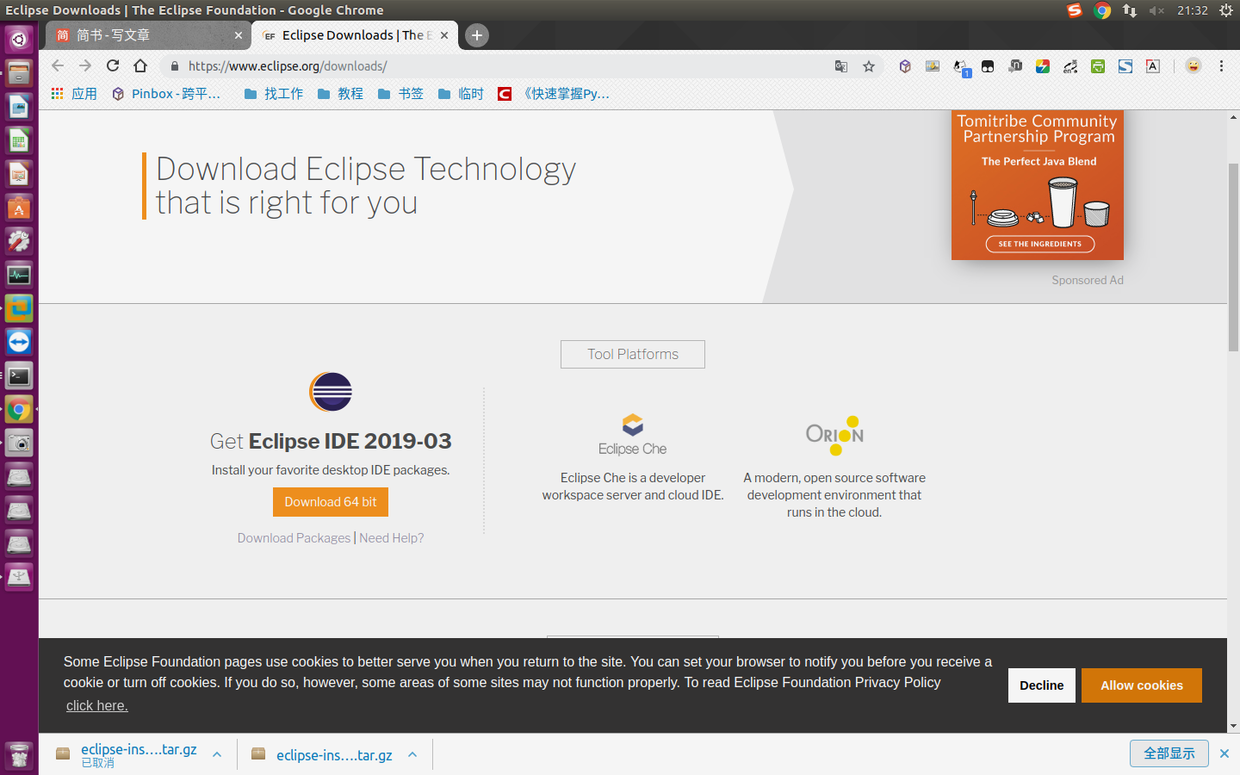Switch to the 简书 - 写文章 tab
This screenshot has height=775, width=1240.
(149, 35)
